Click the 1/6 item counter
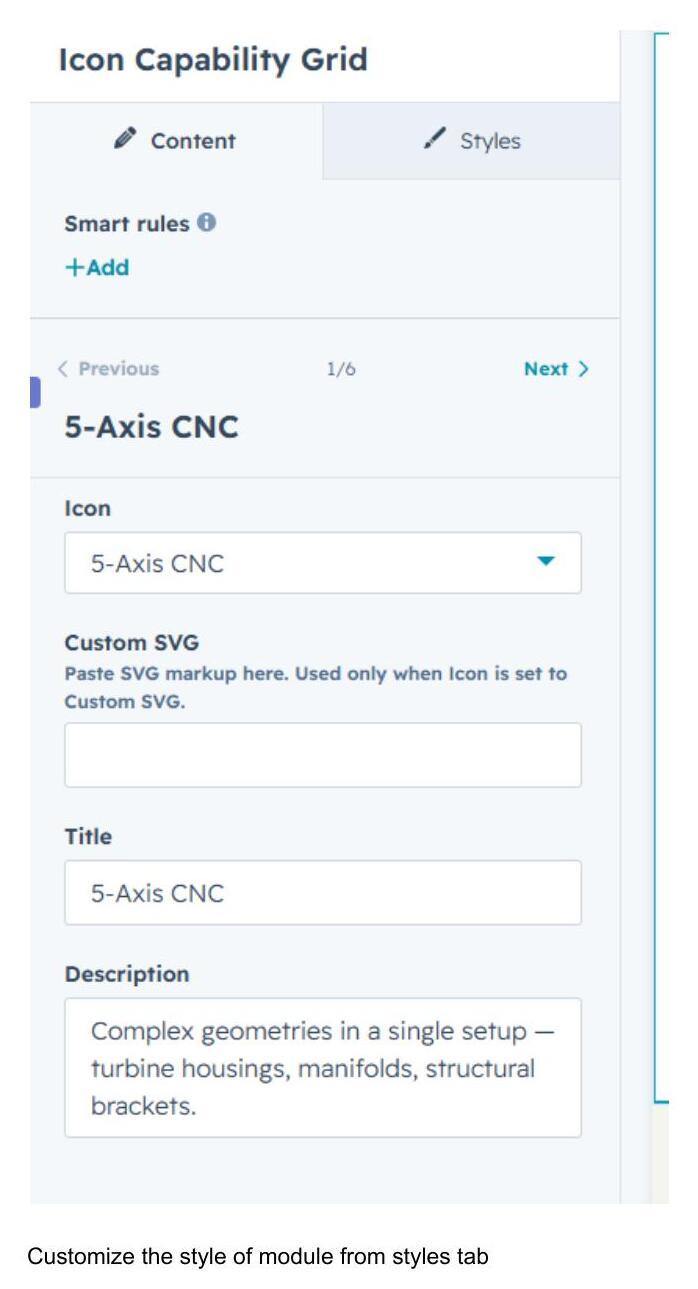The width and height of the screenshot is (698, 1289). pos(341,369)
